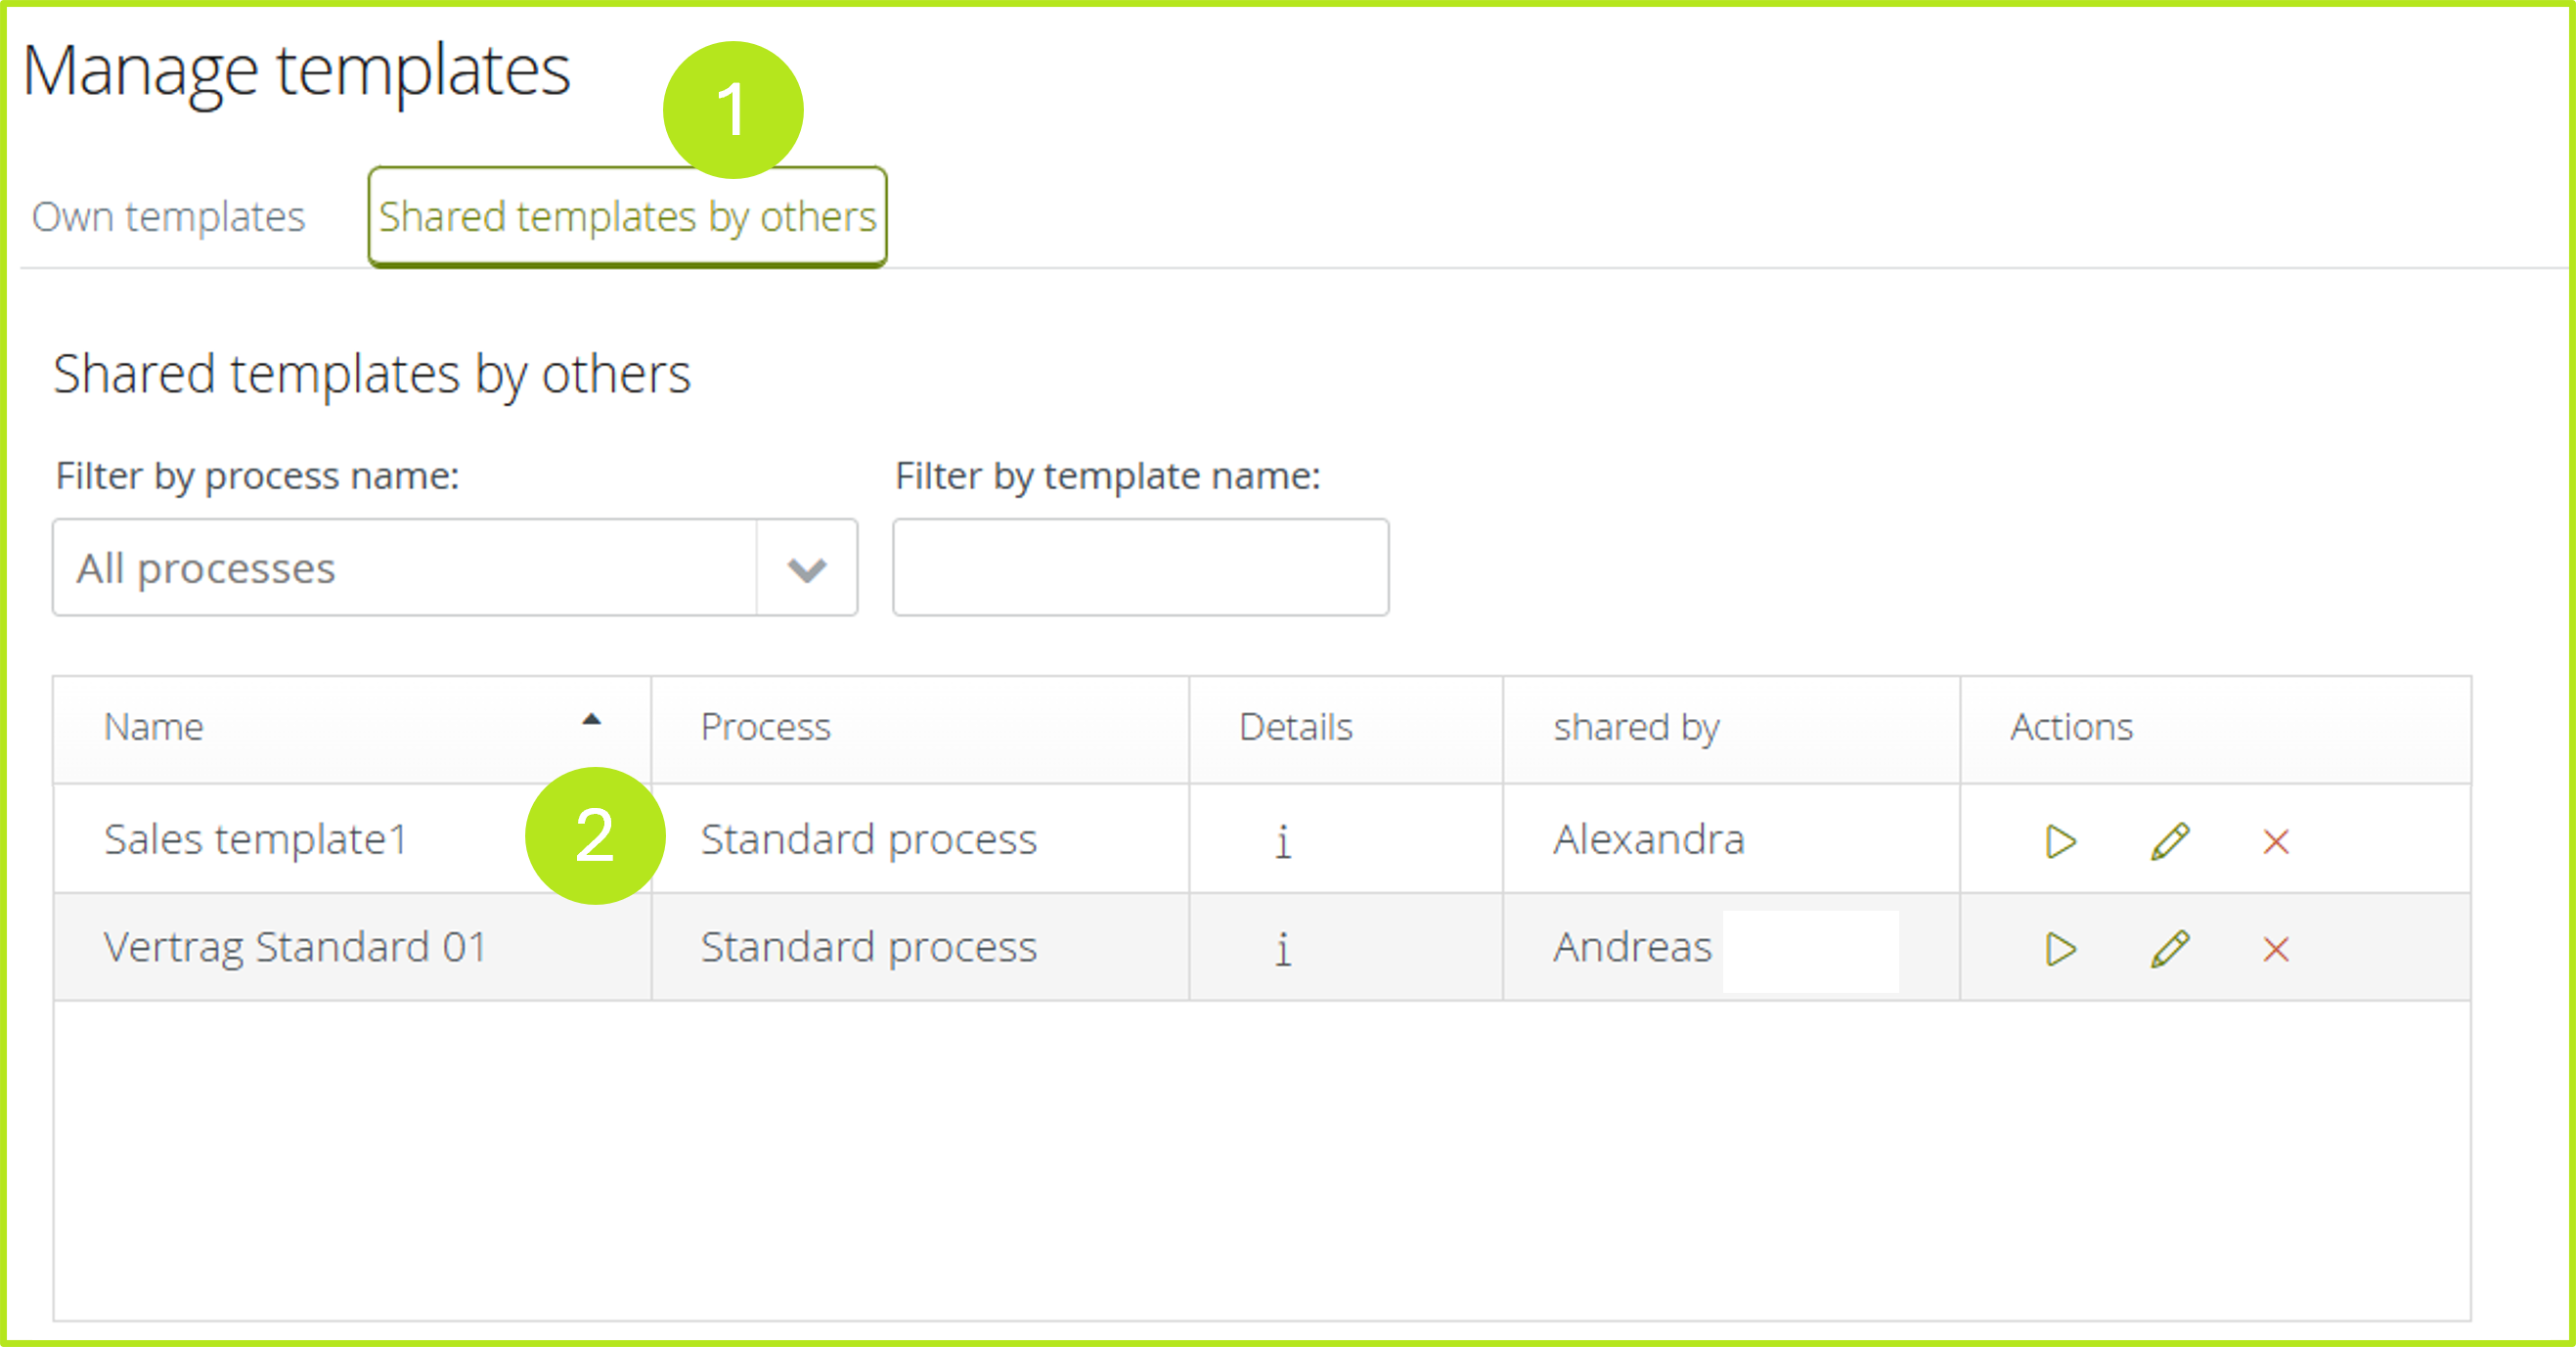
Task: Delete the Sales template1 template
Action: (2276, 842)
